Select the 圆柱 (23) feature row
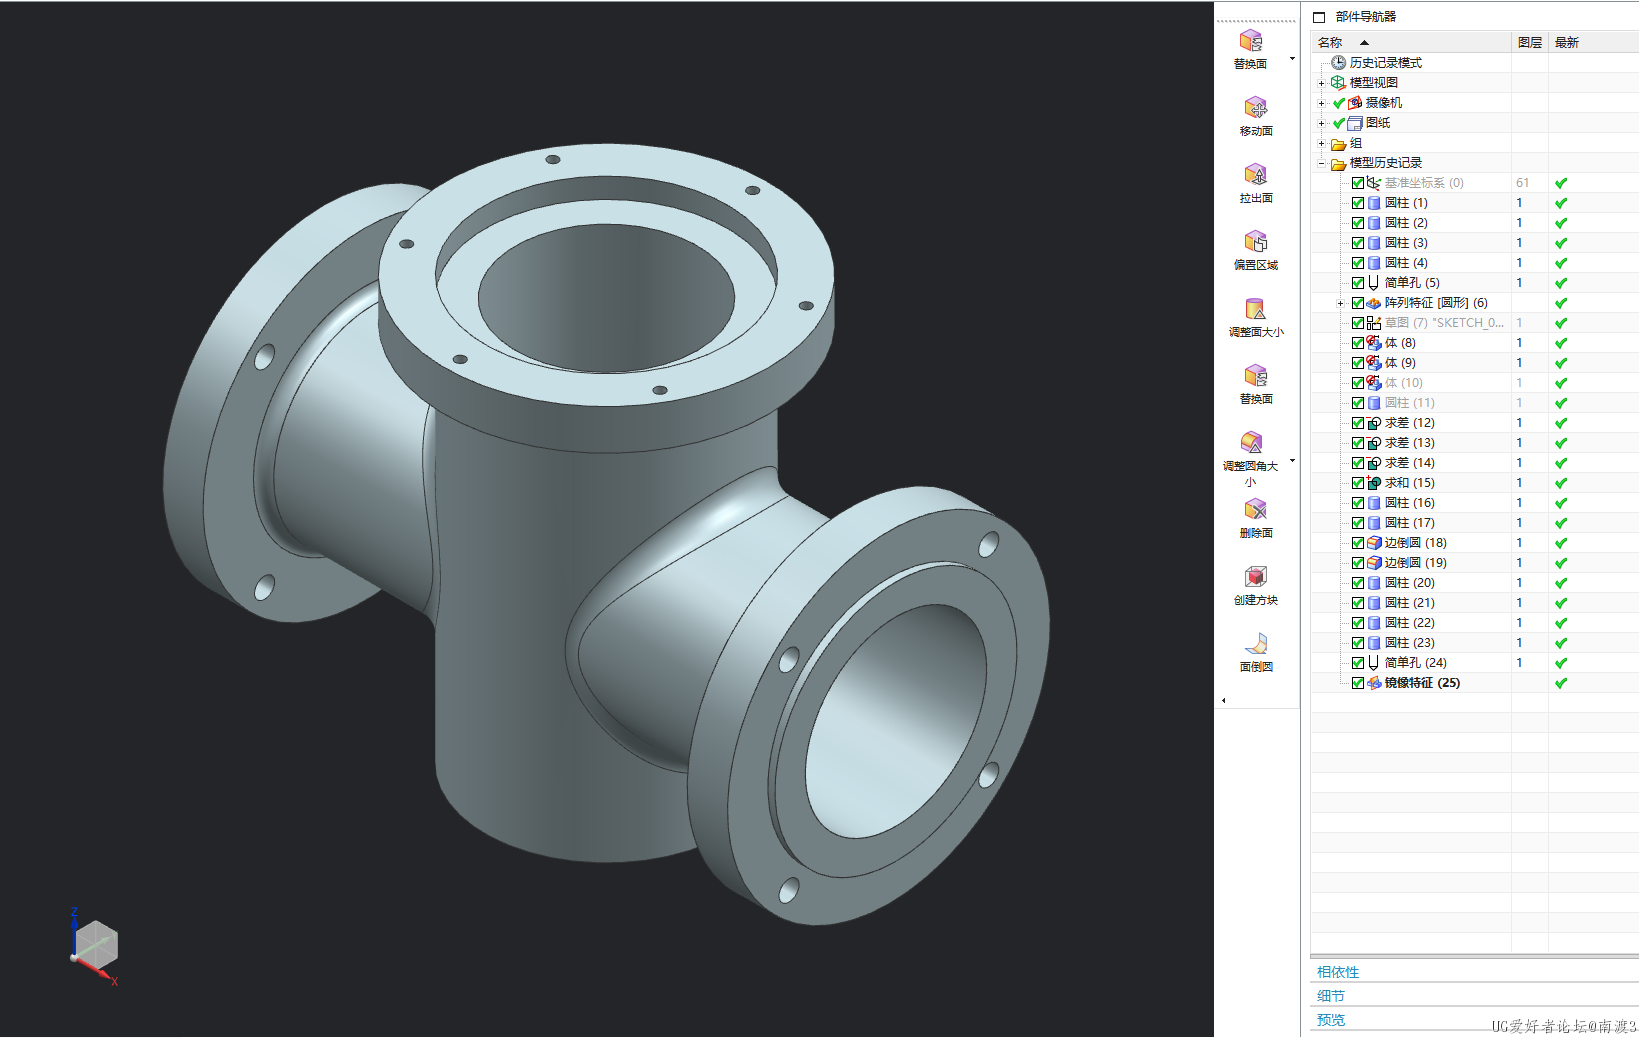The height and width of the screenshot is (1038, 1639). (x=1474, y=642)
